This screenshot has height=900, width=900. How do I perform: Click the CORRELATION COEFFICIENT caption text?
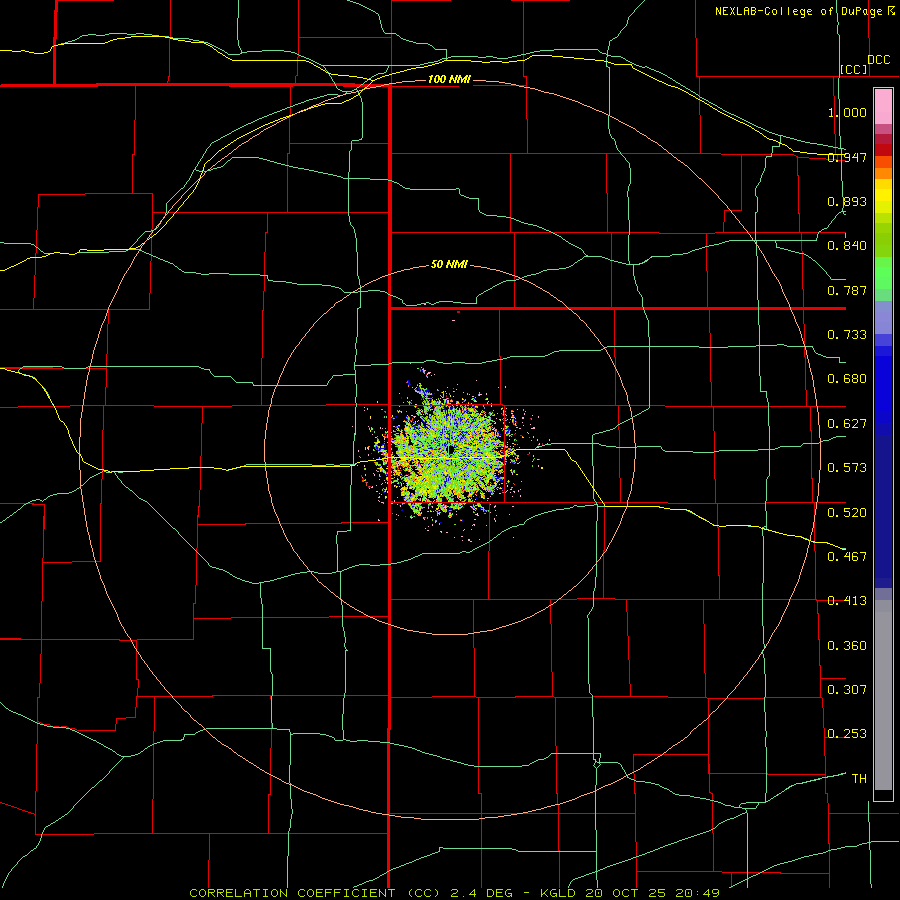pos(292,893)
